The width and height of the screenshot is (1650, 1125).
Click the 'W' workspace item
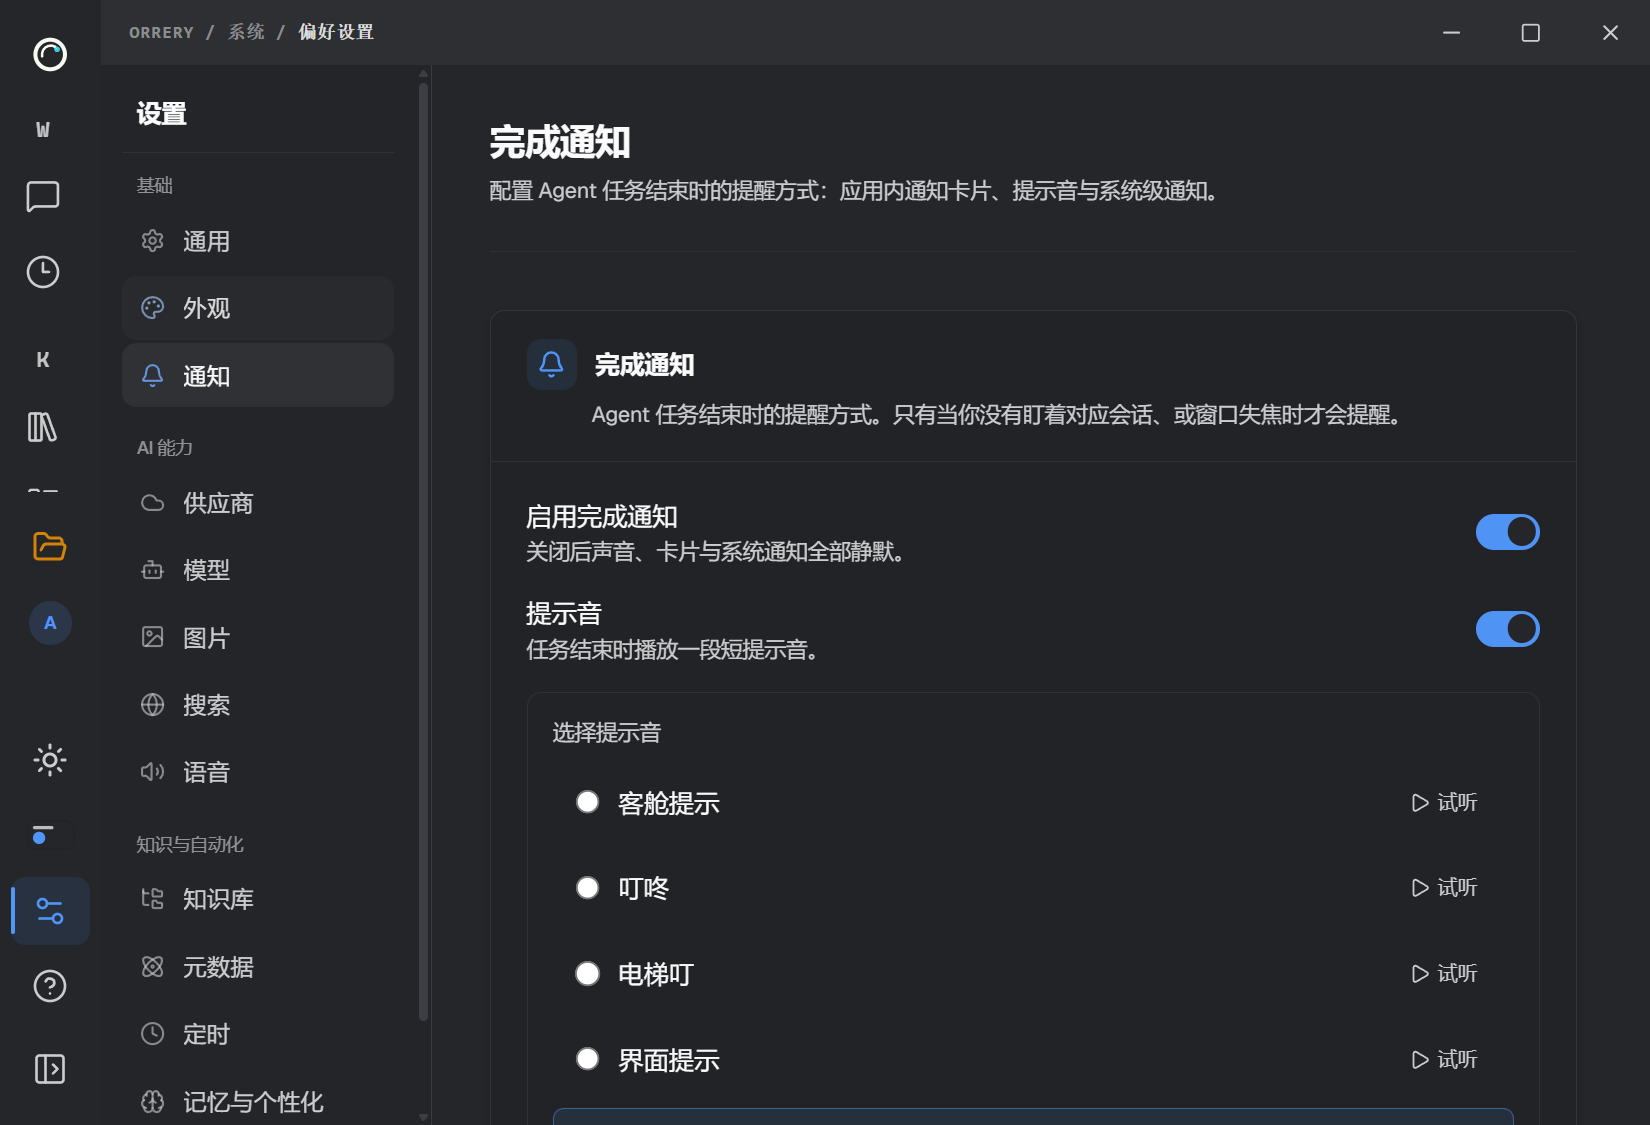click(43, 130)
